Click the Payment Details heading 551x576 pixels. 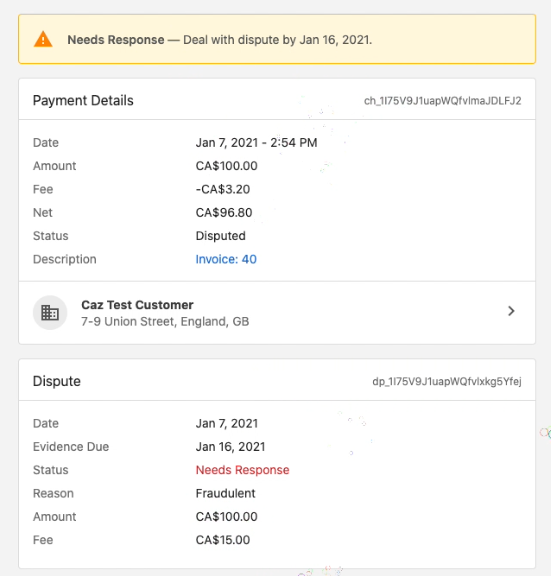83,101
